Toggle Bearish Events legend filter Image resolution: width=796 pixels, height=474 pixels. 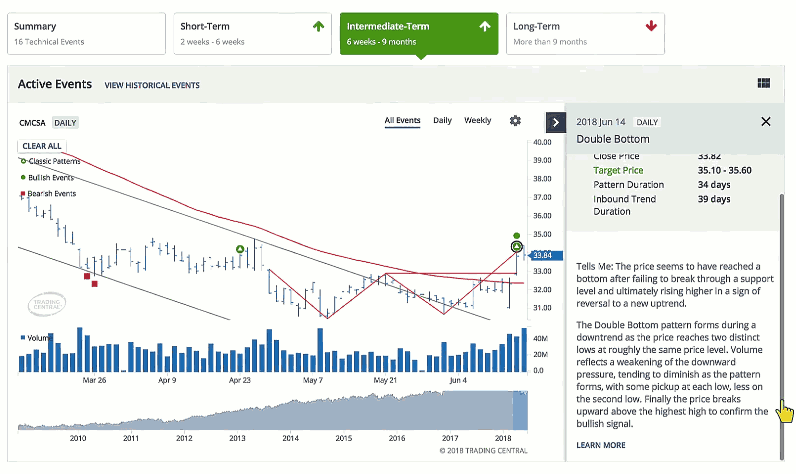(51, 193)
